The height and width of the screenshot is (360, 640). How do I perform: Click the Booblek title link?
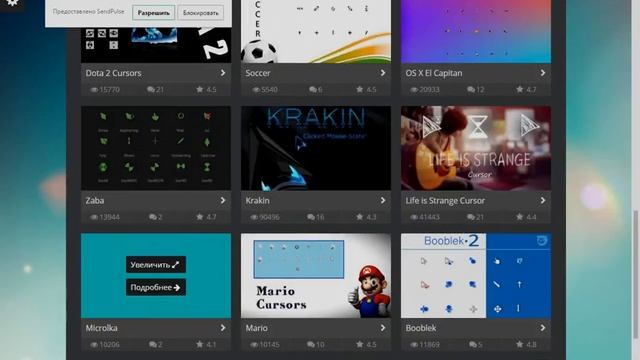[x=421, y=328]
